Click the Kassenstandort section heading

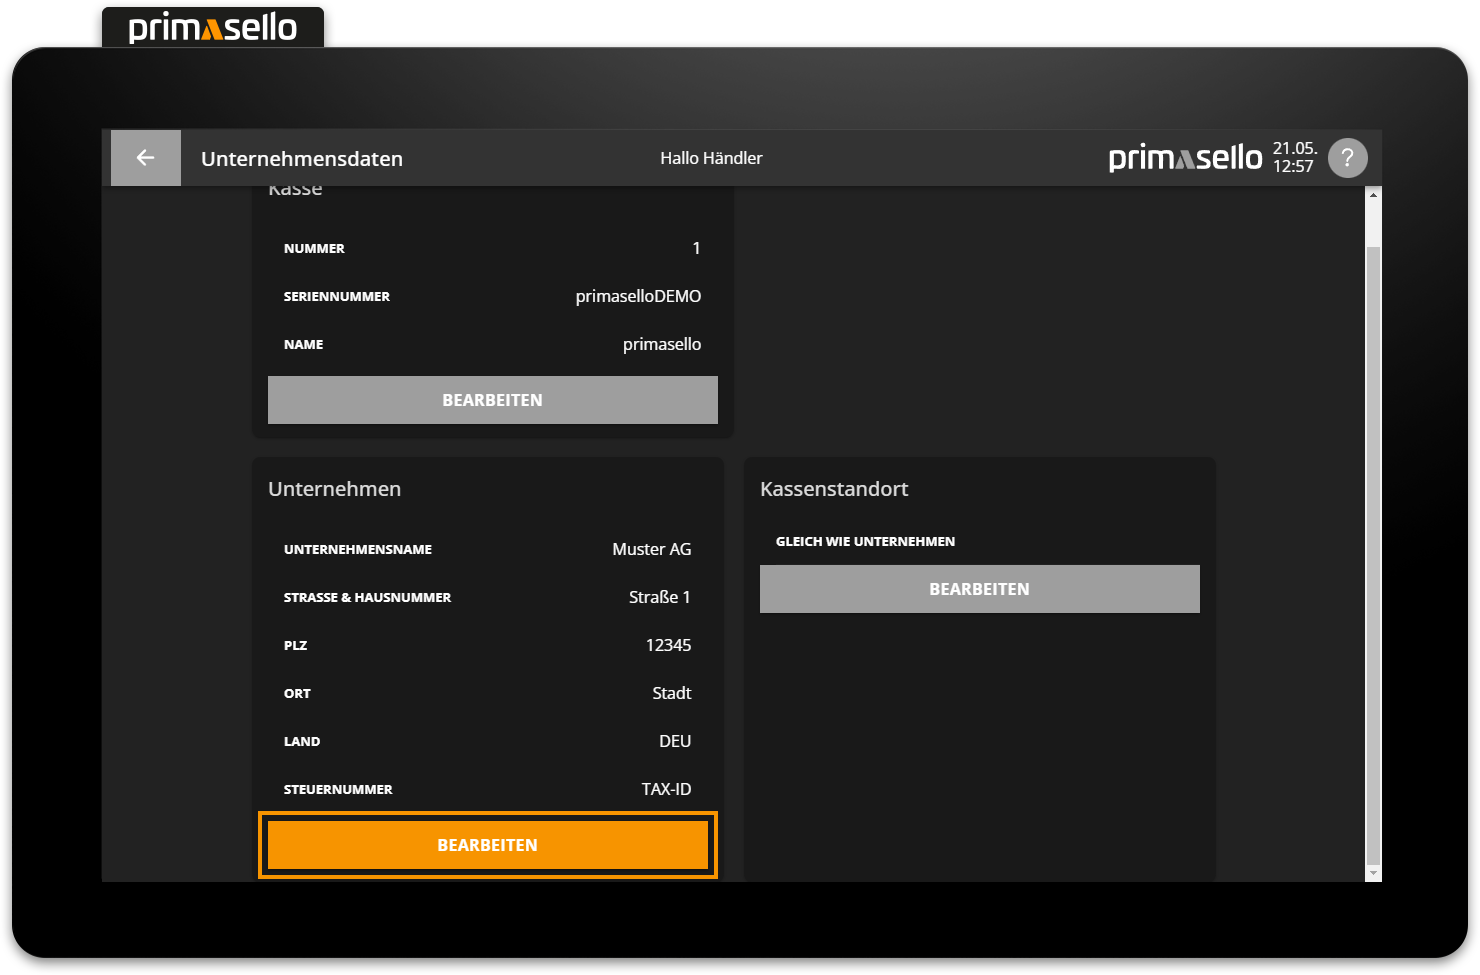[834, 489]
